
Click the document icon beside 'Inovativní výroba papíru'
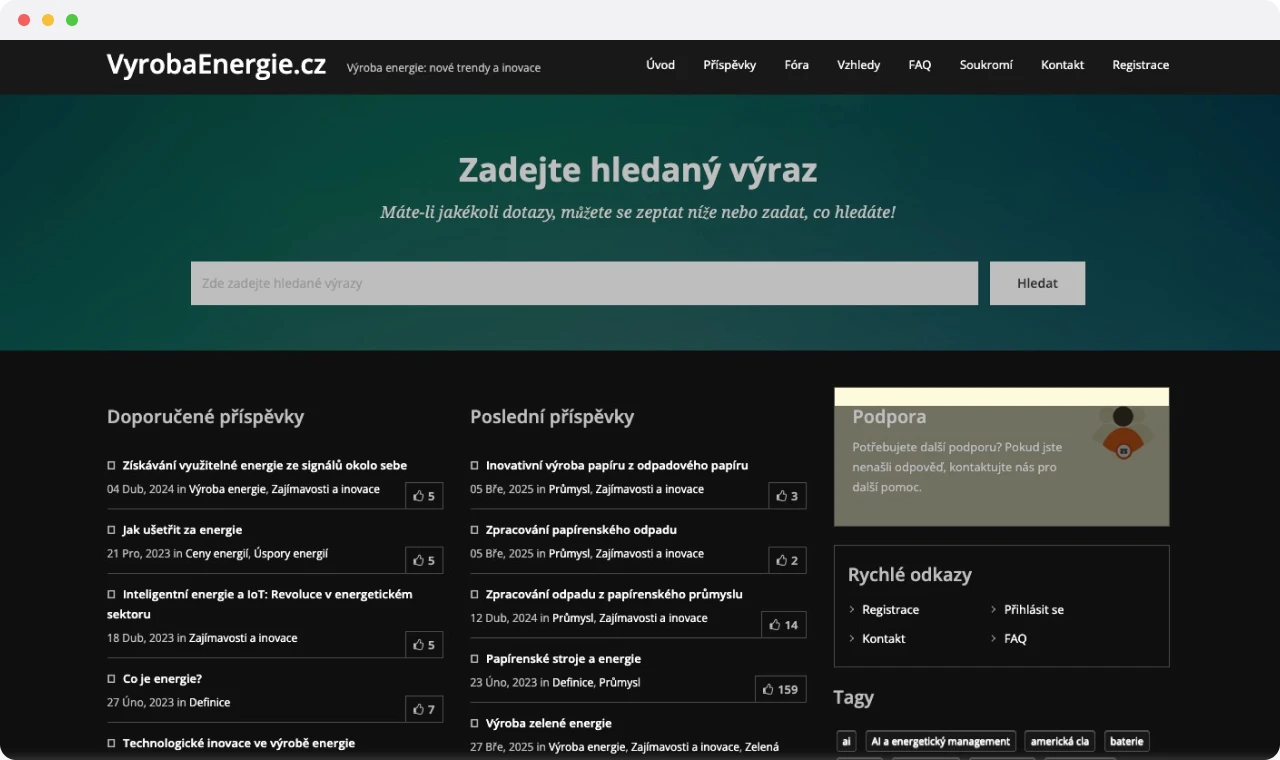pyautogui.click(x=474, y=465)
